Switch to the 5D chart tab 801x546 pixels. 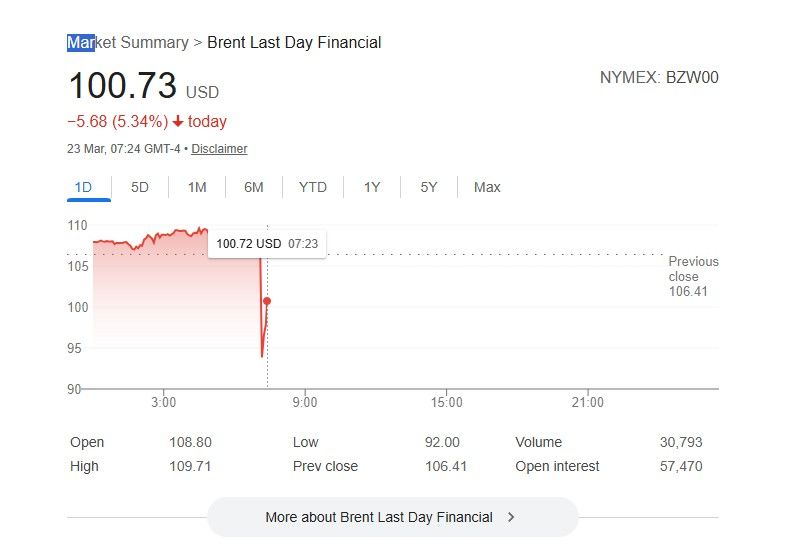[x=140, y=187]
